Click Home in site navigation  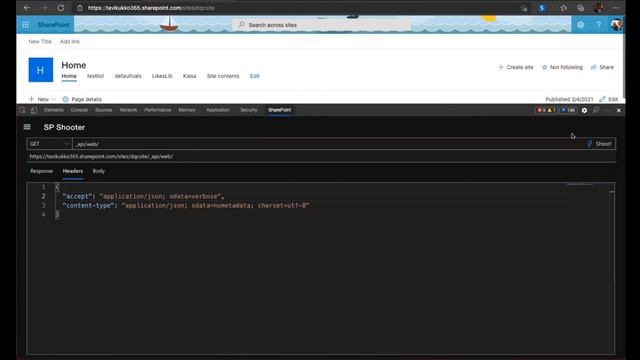[69, 76]
